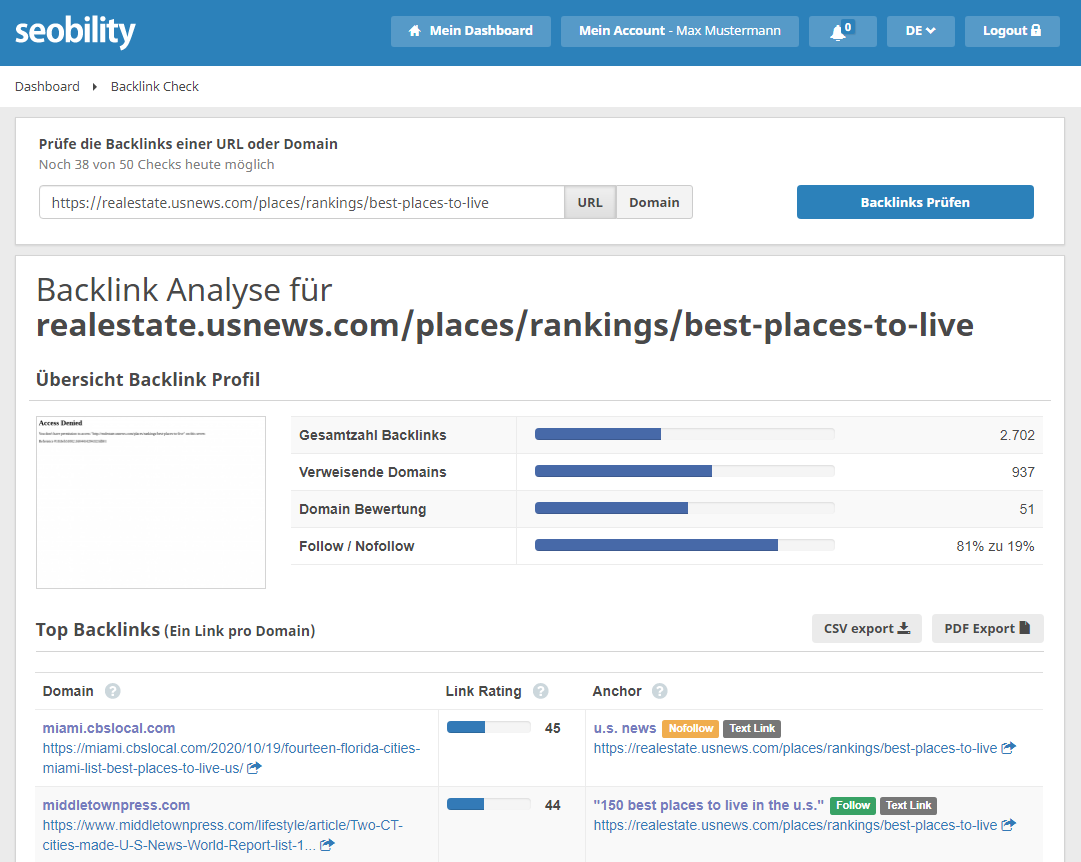The width and height of the screenshot is (1081, 862).
Task: Open the notifications bell
Action: pos(842,31)
